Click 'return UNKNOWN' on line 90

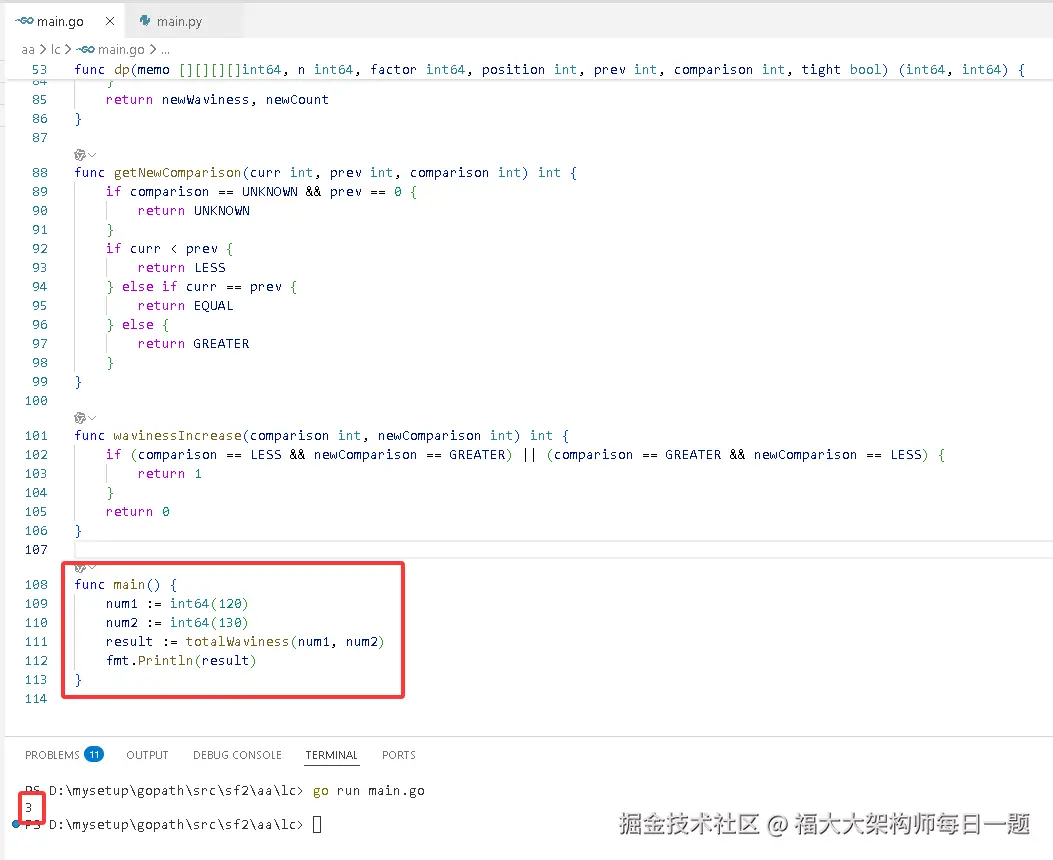pos(193,211)
